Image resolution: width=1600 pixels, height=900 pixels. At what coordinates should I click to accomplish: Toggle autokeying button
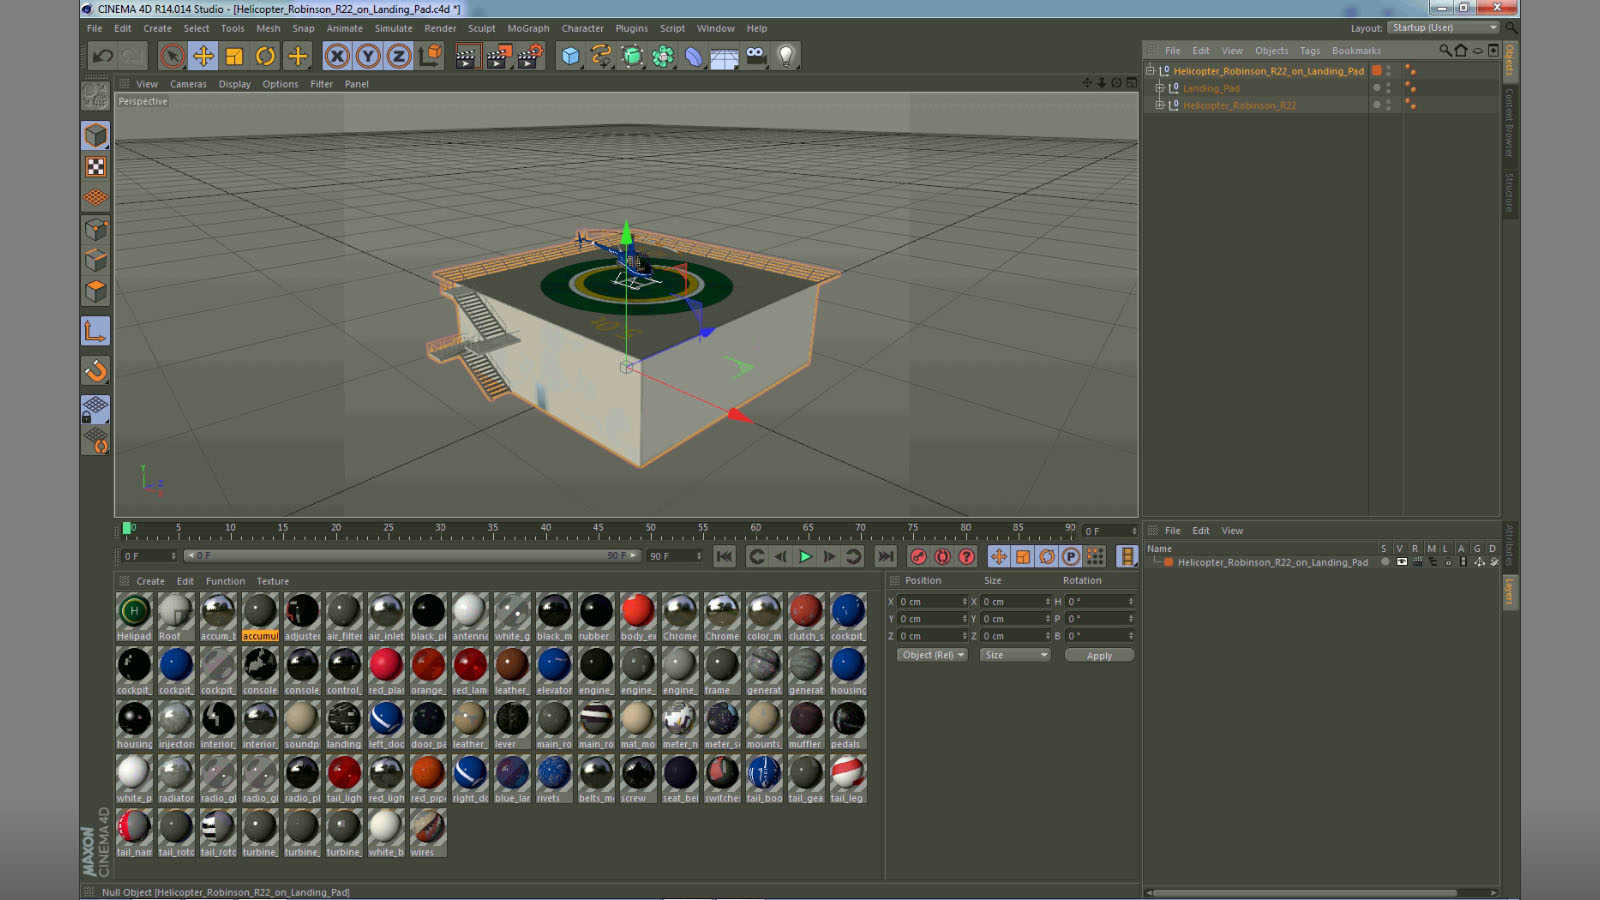coord(942,557)
